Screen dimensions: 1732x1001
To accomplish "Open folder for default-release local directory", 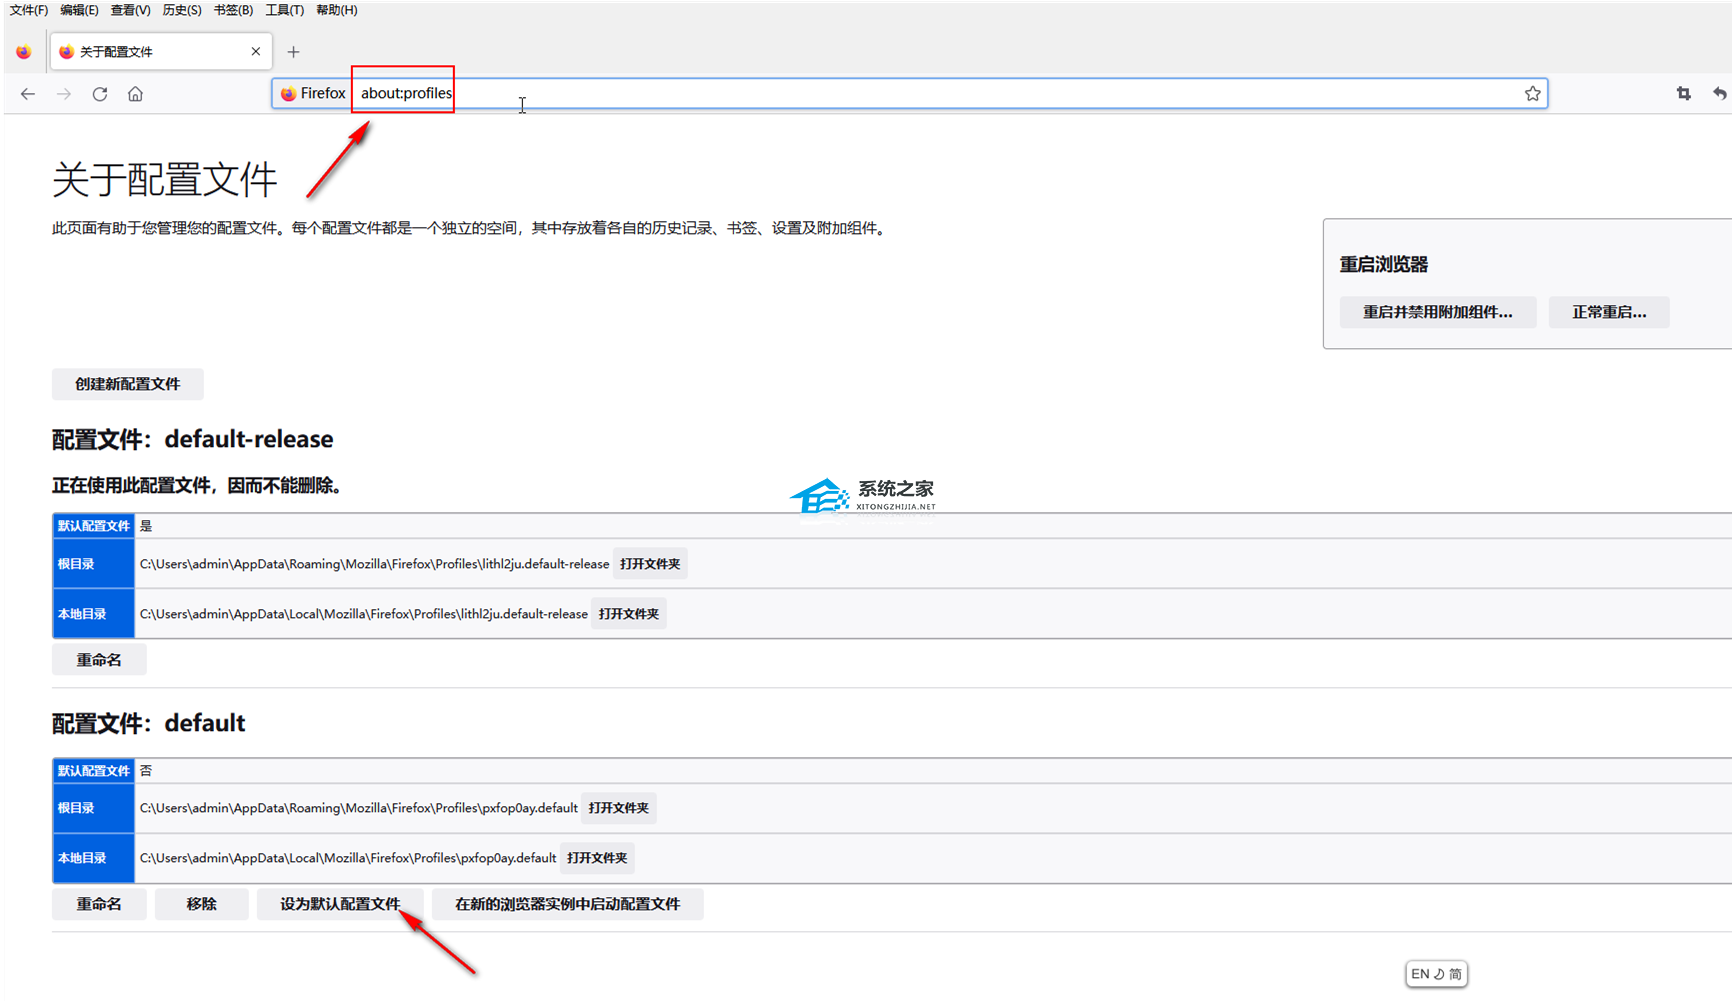I will [628, 614].
